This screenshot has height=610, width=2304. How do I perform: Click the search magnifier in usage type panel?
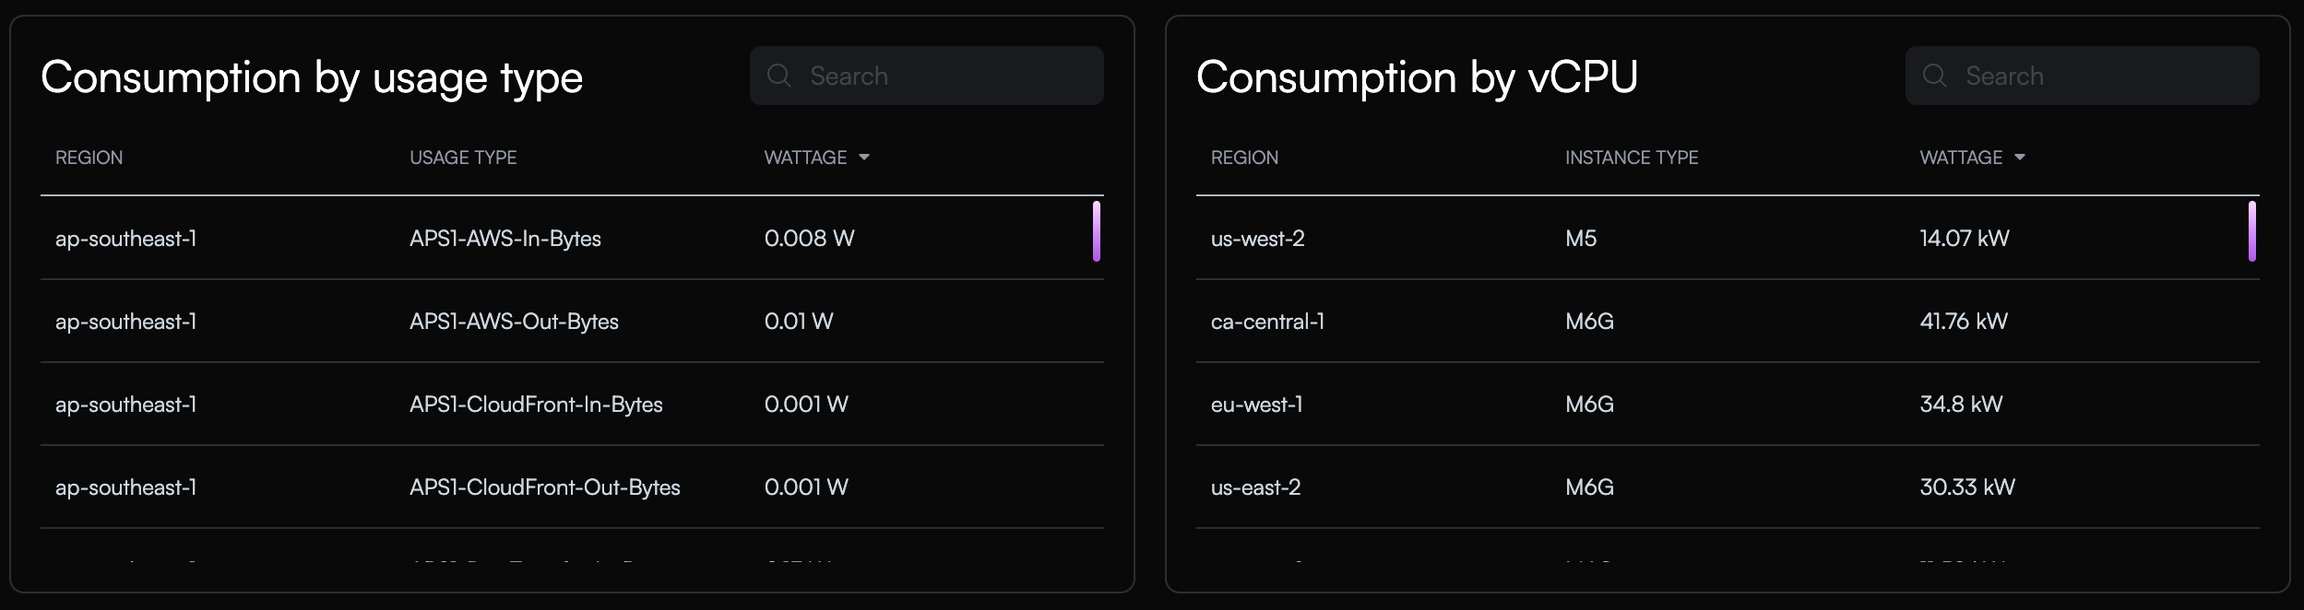(779, 76)
